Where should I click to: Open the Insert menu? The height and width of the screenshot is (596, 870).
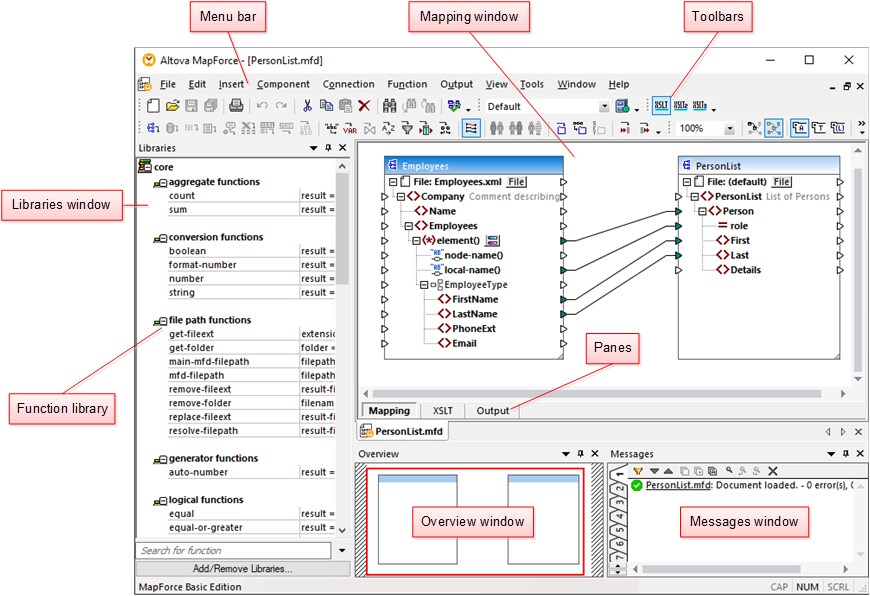coord(231,84)
